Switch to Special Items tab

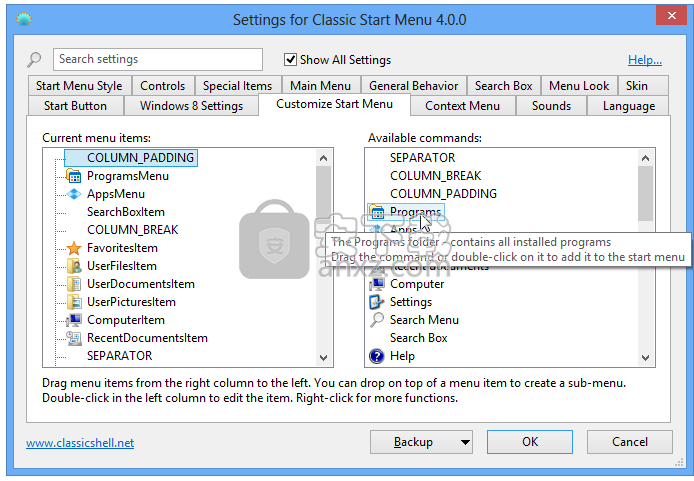[x=237, y=86]
